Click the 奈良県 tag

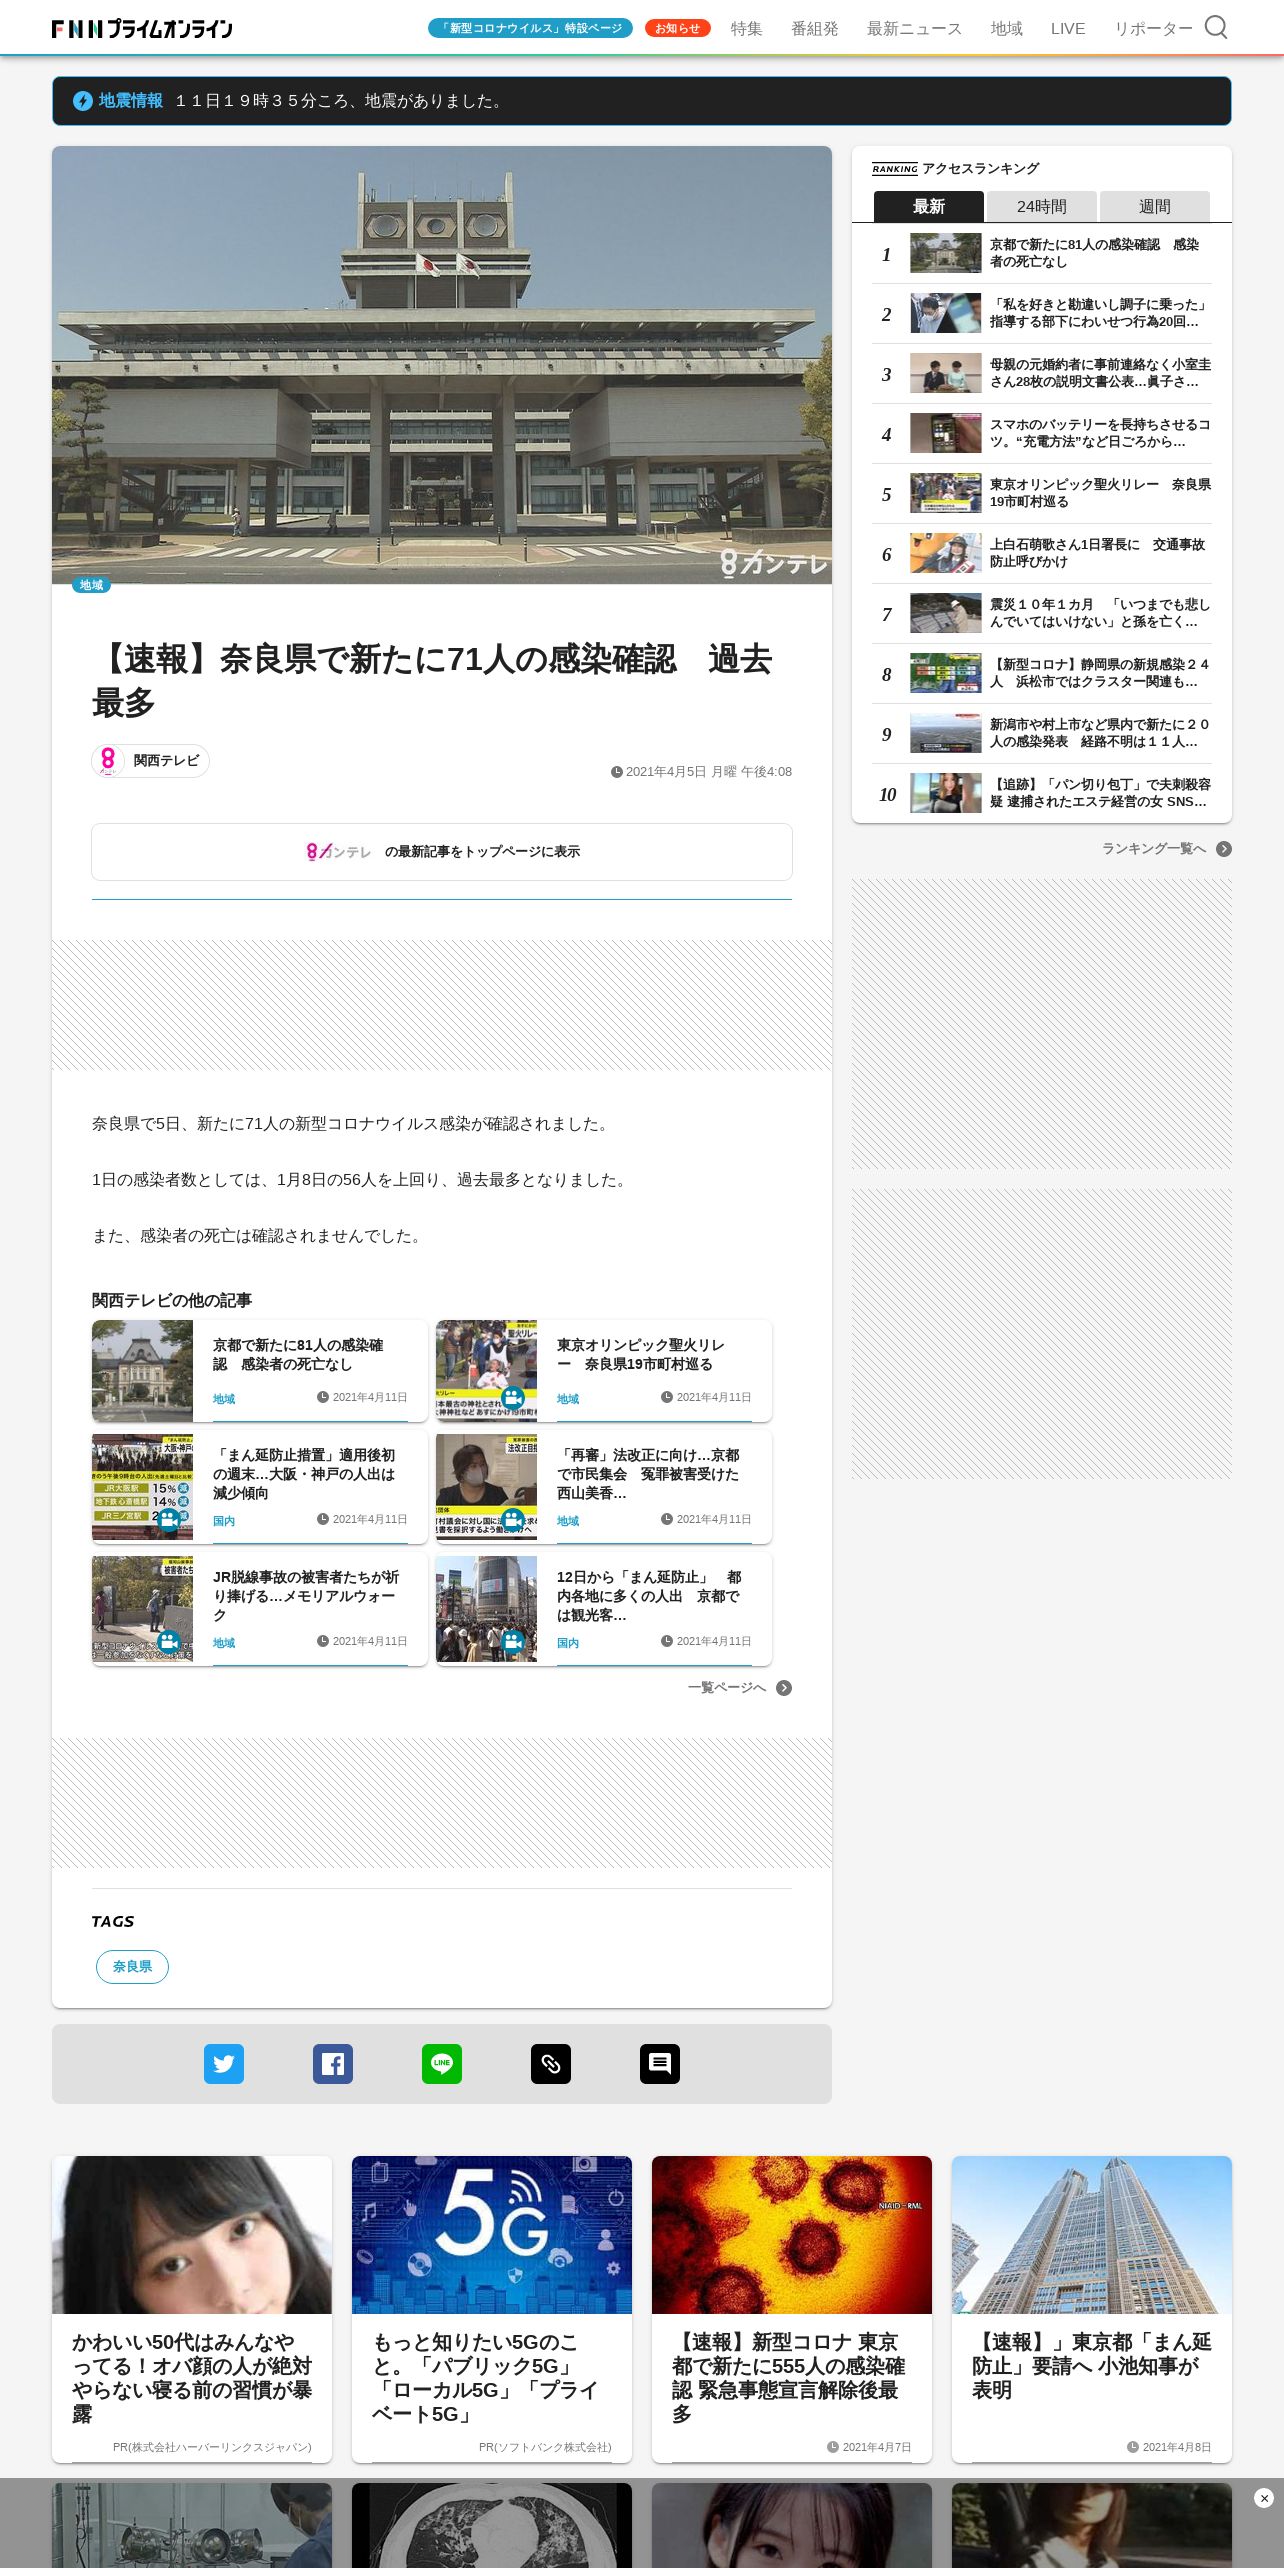(x=132, y=1967)
